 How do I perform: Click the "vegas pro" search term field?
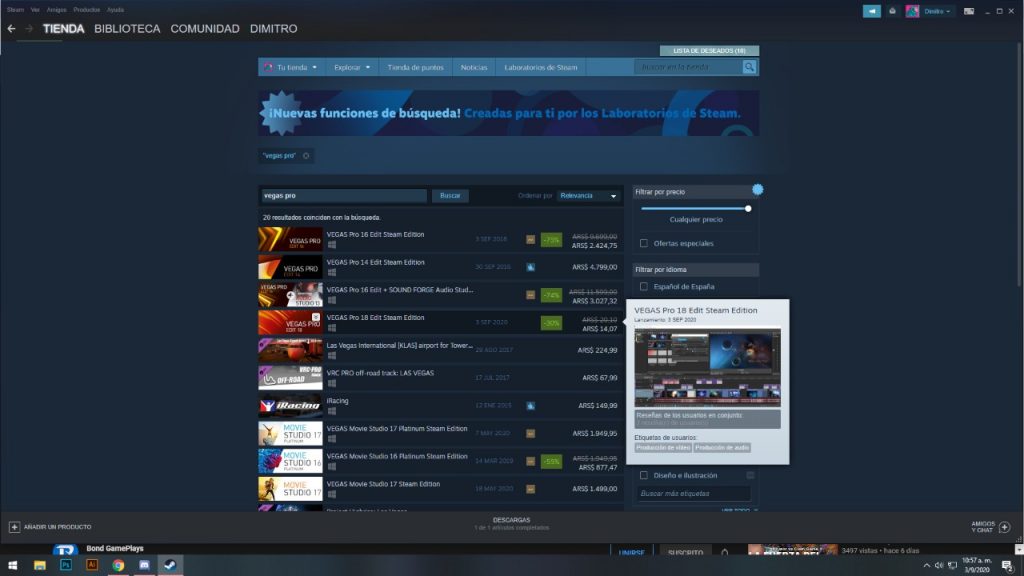tap(343, 196)
